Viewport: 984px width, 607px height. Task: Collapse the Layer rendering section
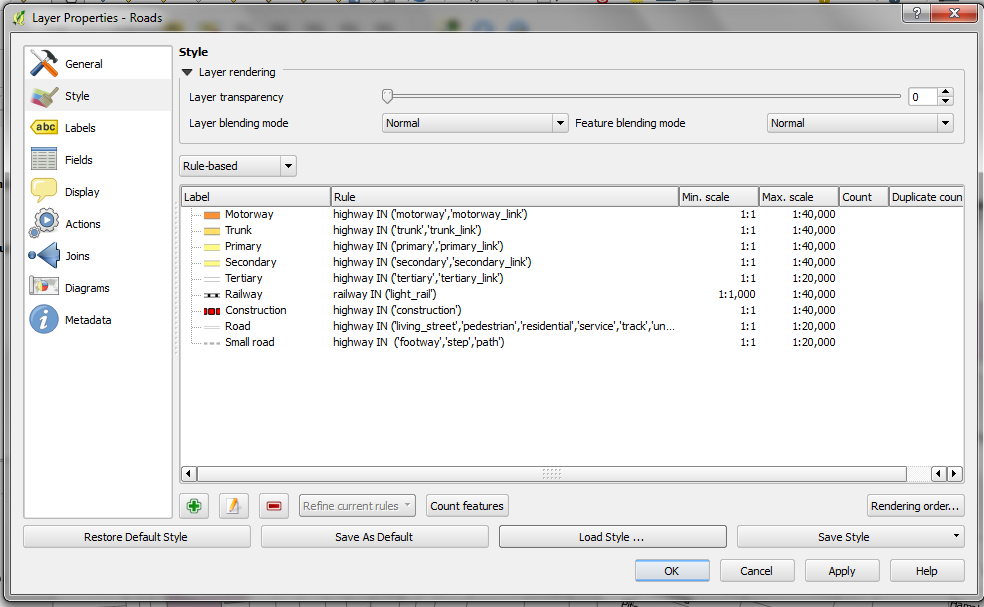tap(187, 72)
